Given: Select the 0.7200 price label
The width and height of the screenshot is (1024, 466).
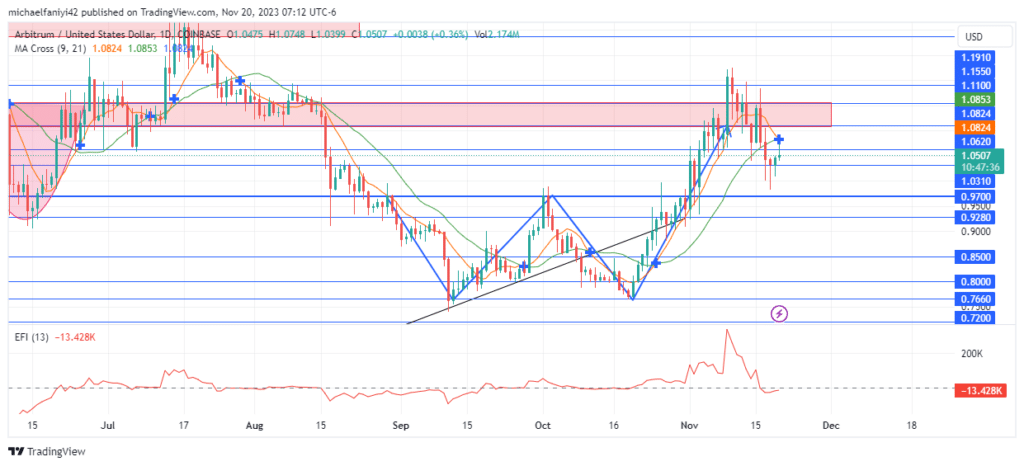Looking at the screenshot, I should click(975, 317).
